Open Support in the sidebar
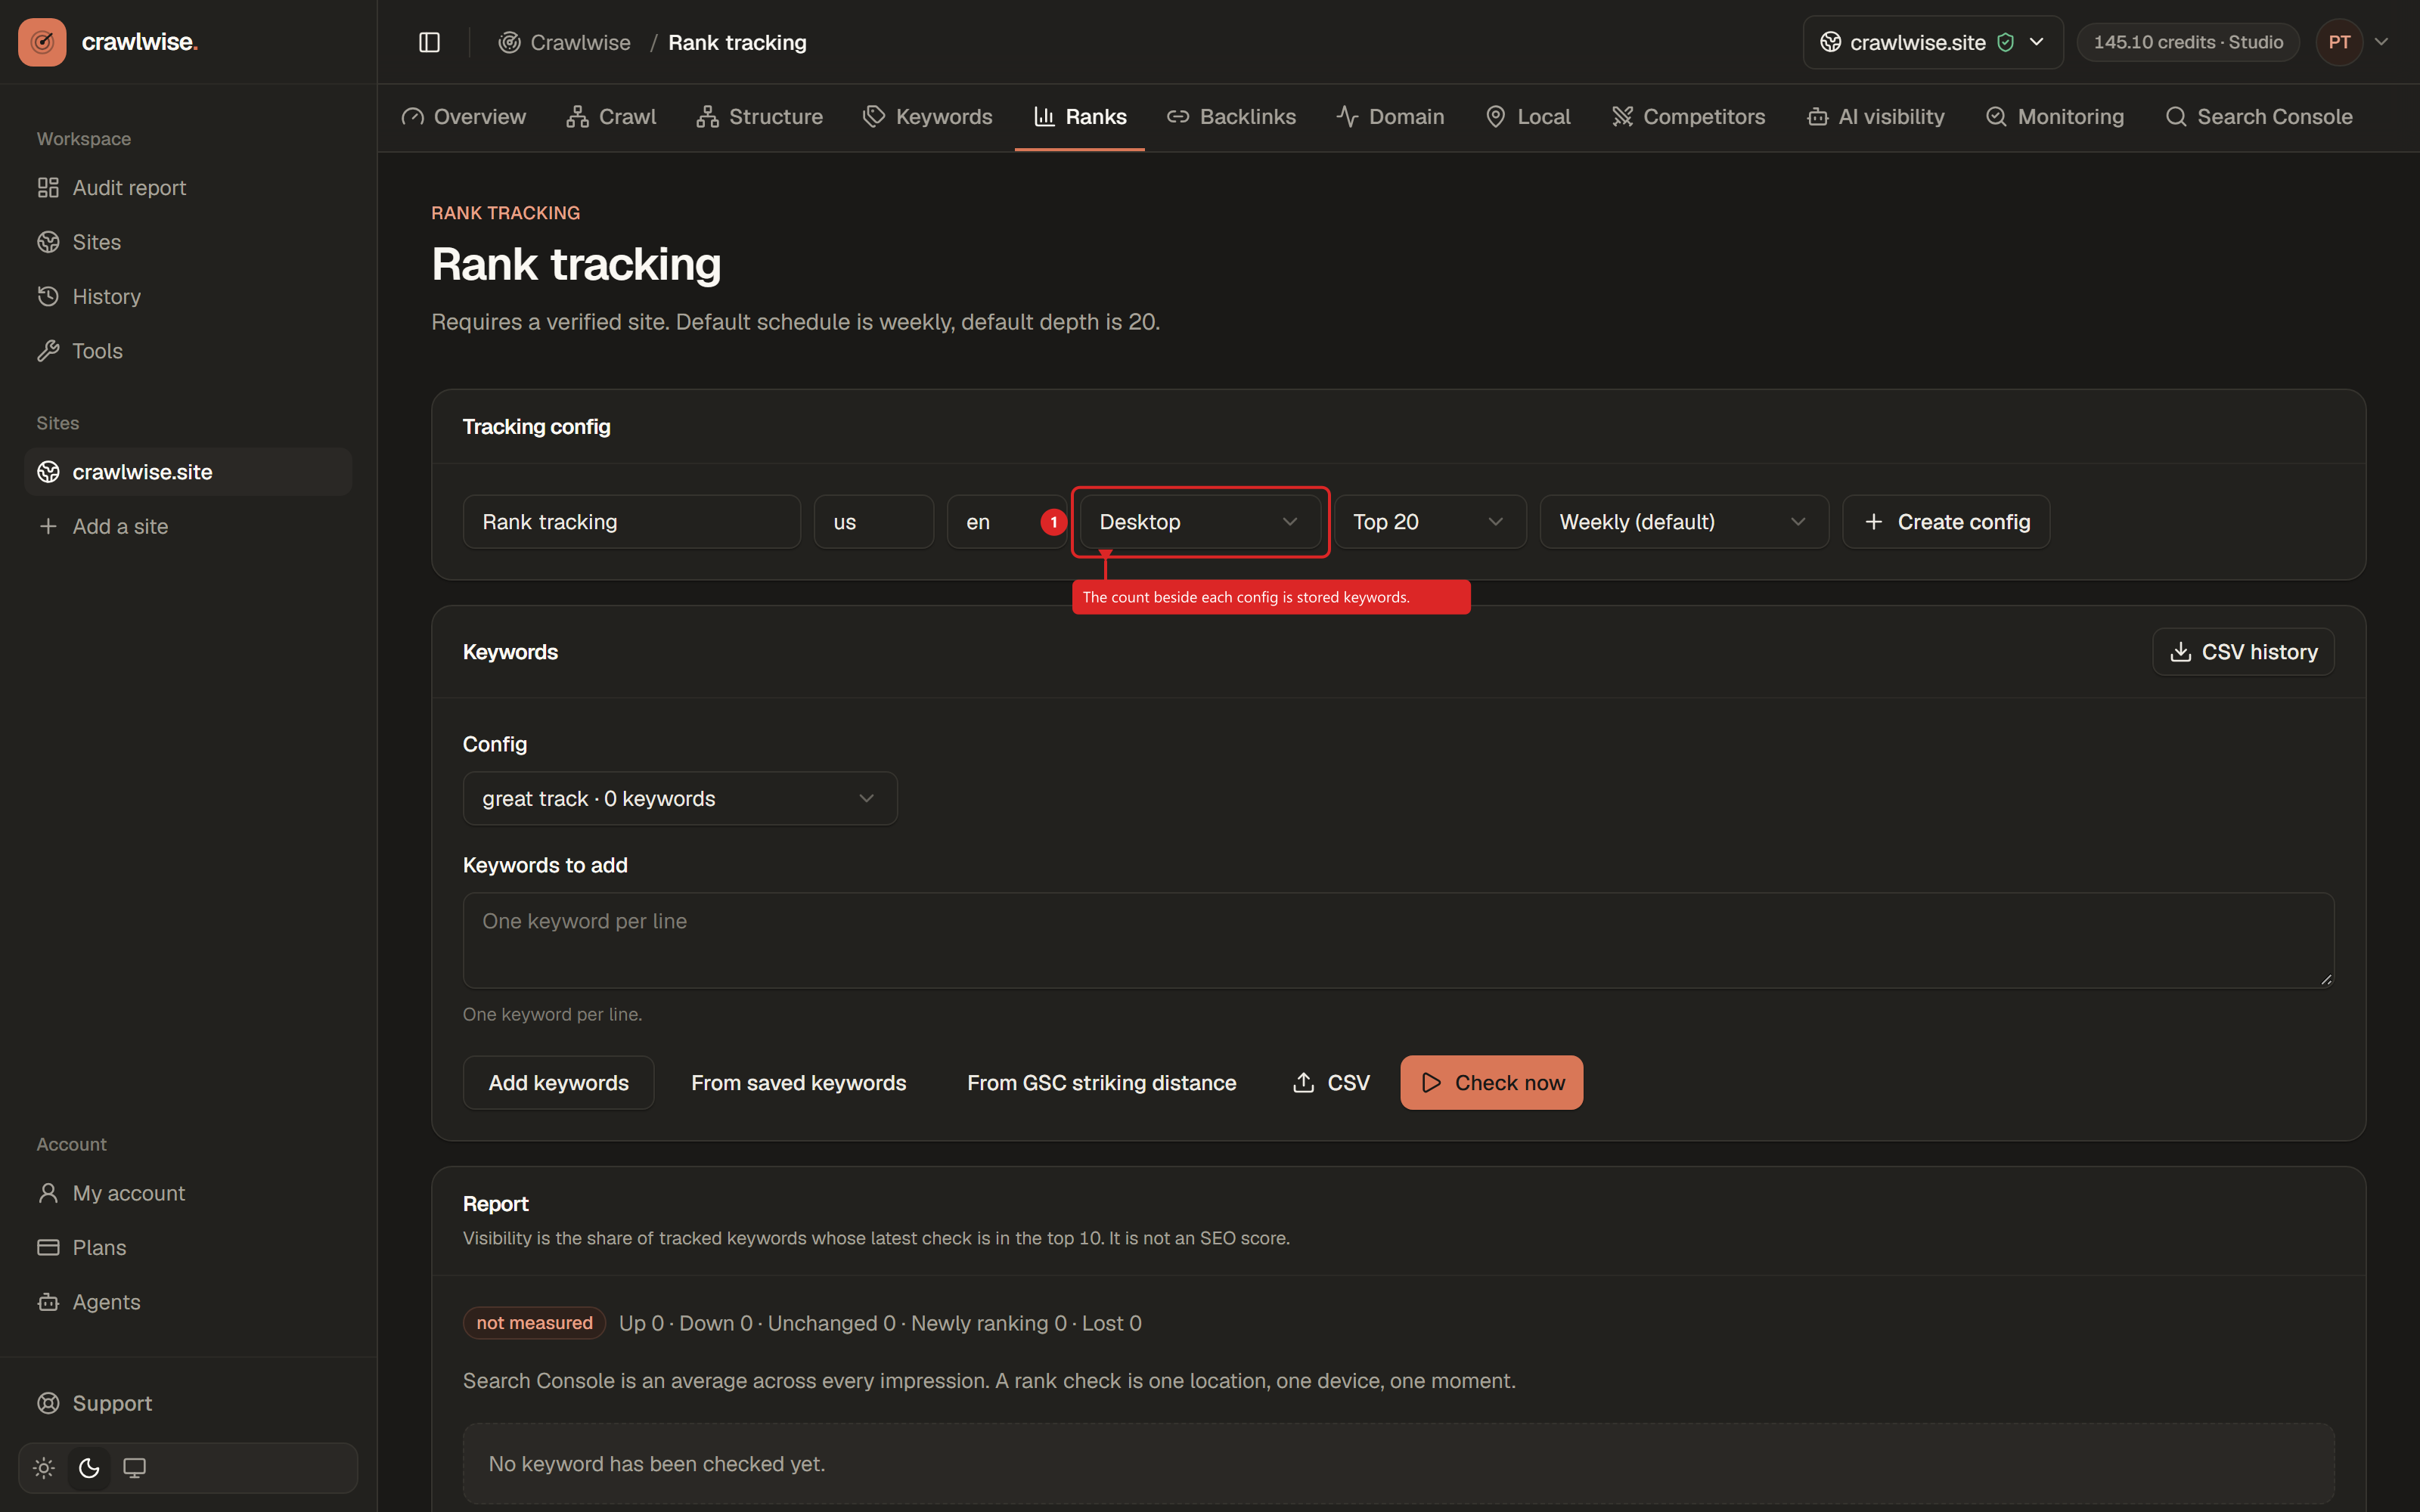 [x=188, y=1403]
